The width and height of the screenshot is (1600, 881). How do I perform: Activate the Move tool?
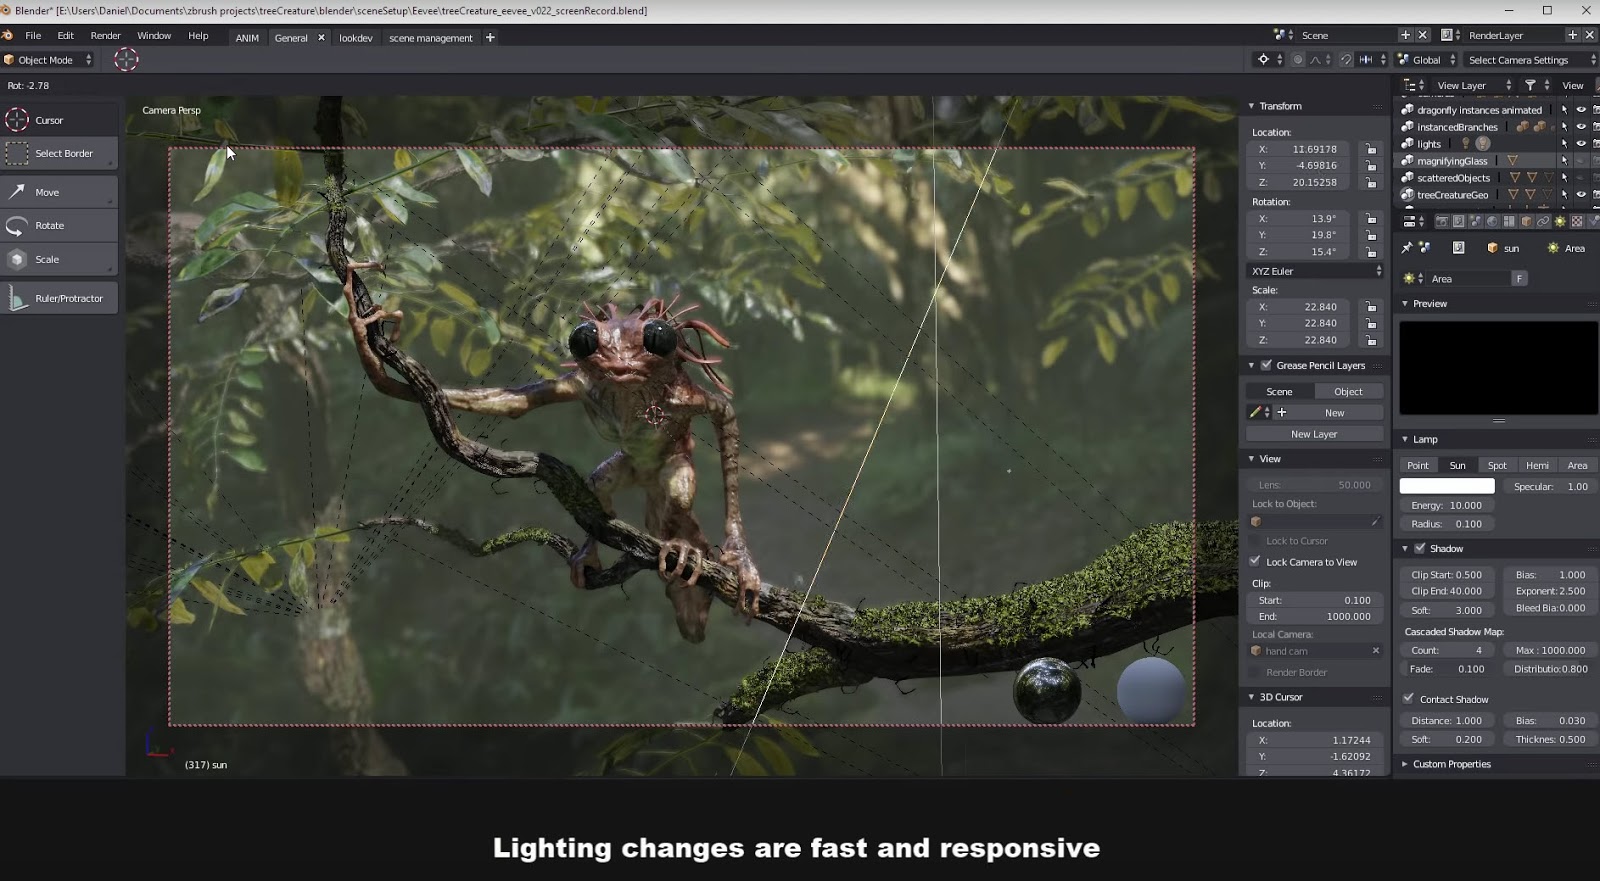tap(59, 192)
